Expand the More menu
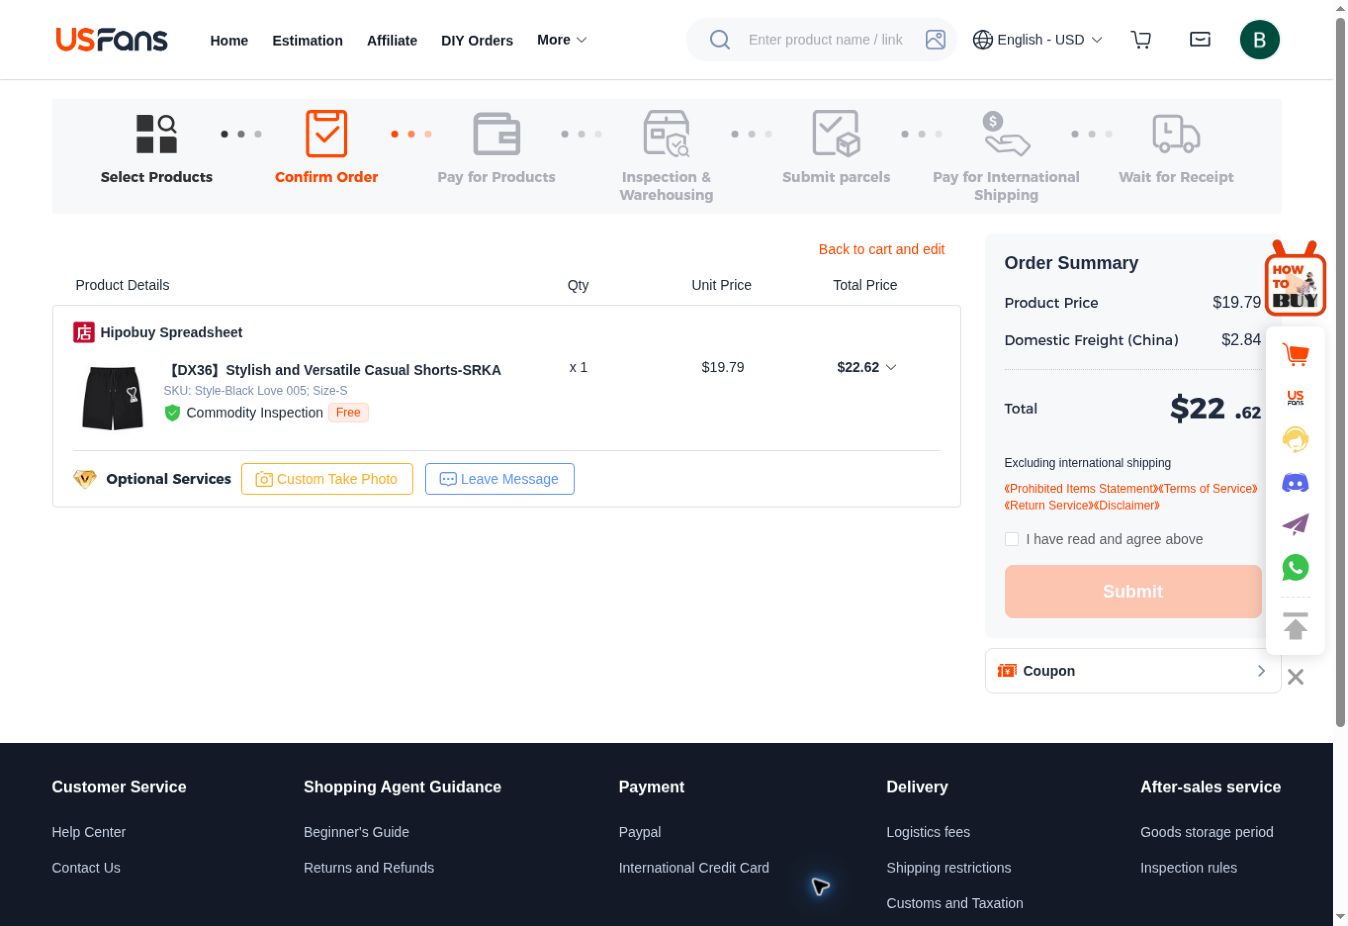This screenshot has height=926, width=1348. point(562,40)
